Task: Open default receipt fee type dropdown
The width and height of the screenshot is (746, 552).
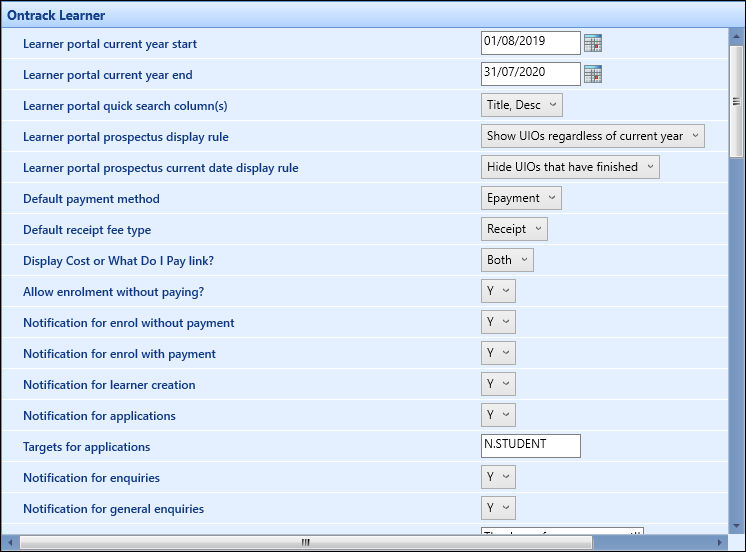Action: click(x=514, y=229)
